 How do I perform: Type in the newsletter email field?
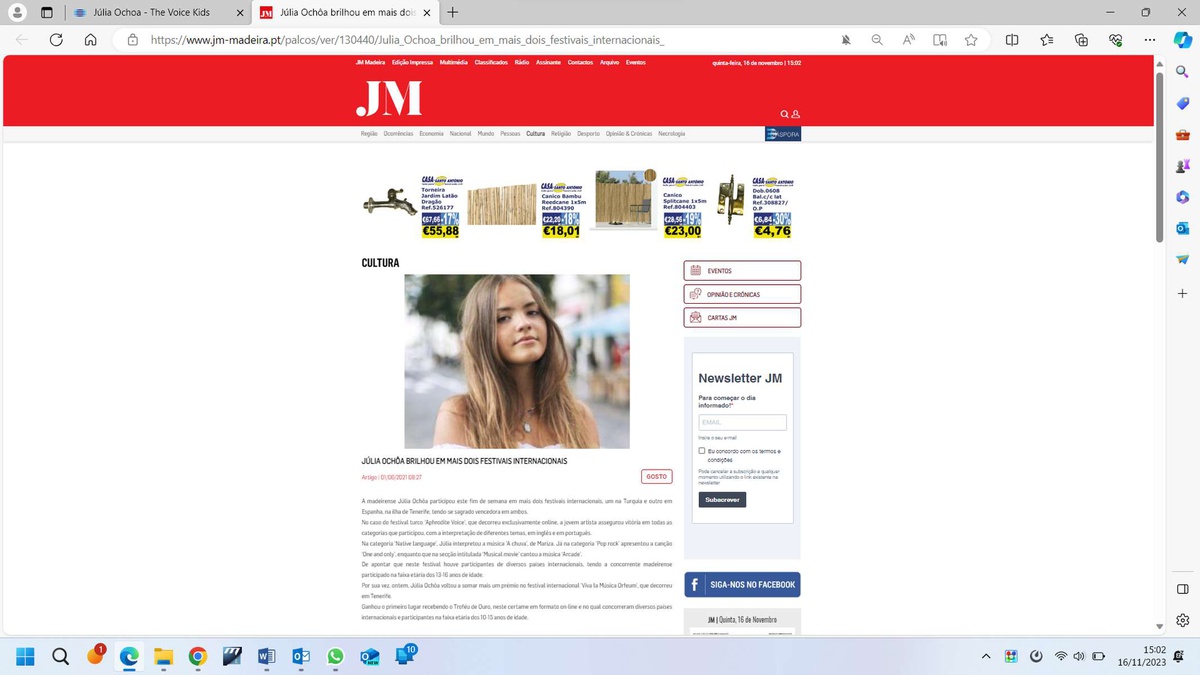point(742,422)
